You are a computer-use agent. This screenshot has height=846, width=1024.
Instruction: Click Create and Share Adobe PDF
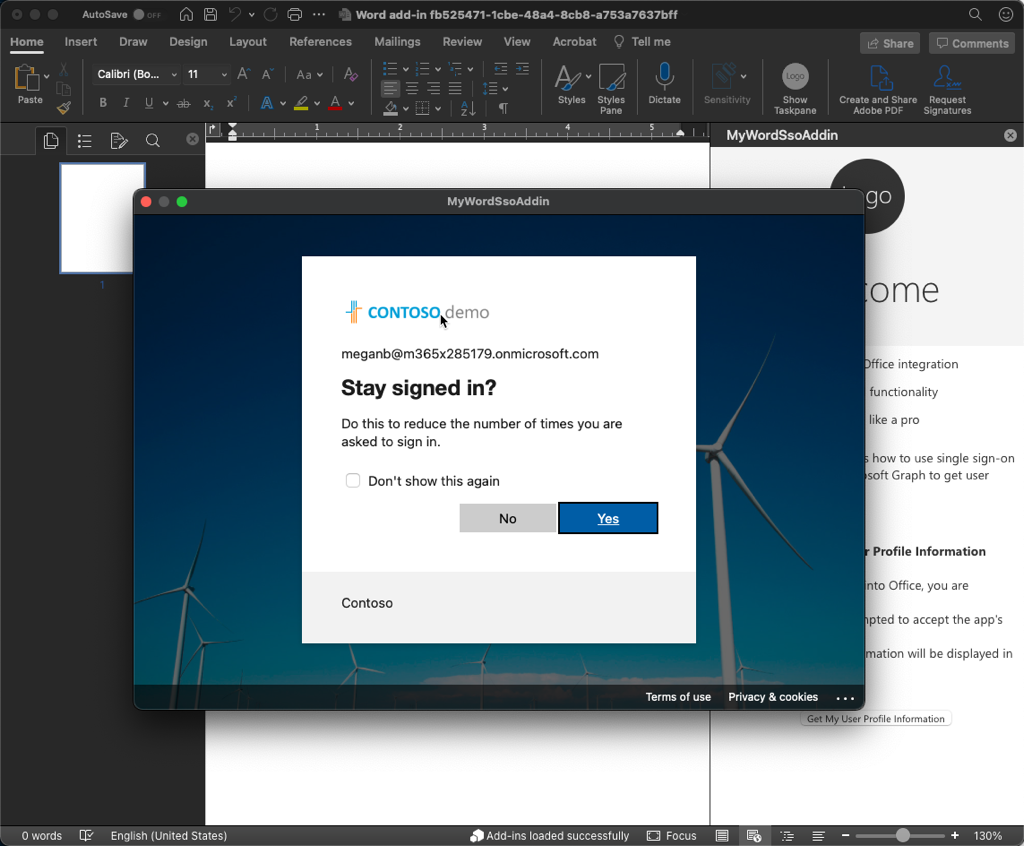click(878, 89)
